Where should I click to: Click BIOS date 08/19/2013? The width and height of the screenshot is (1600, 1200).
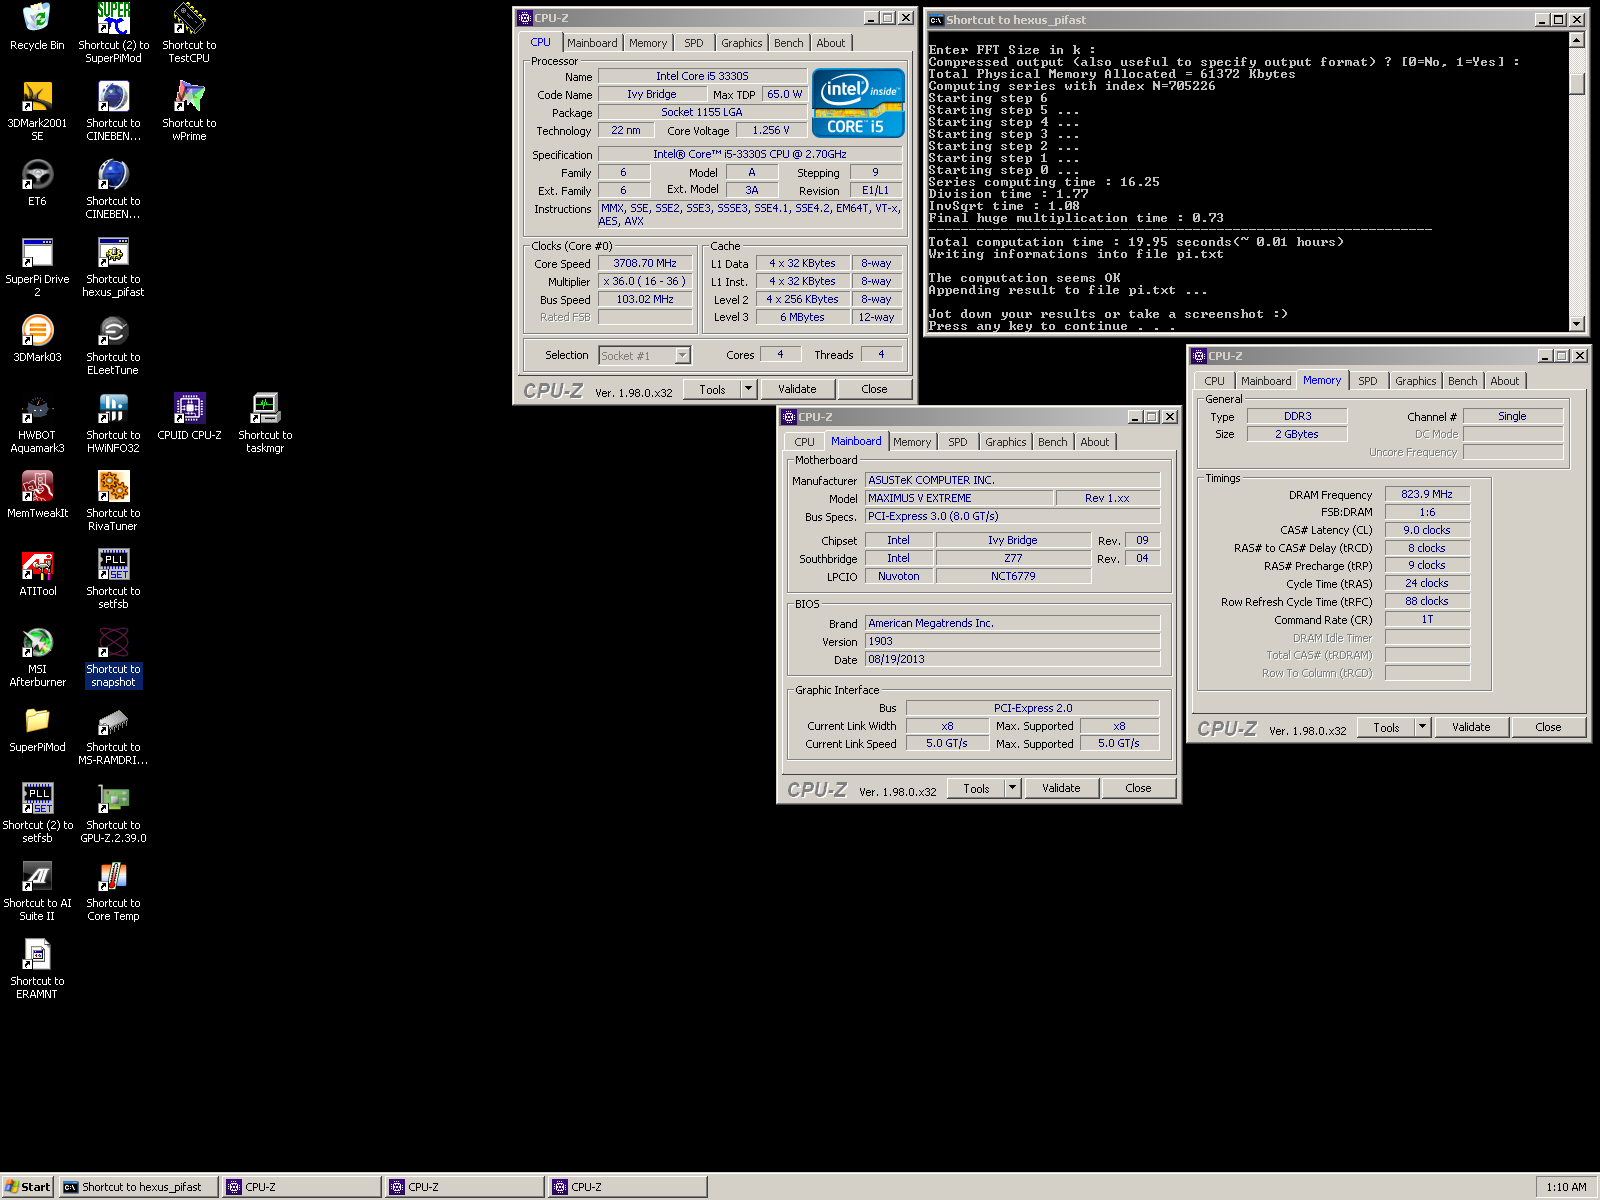coord(1012,659)
